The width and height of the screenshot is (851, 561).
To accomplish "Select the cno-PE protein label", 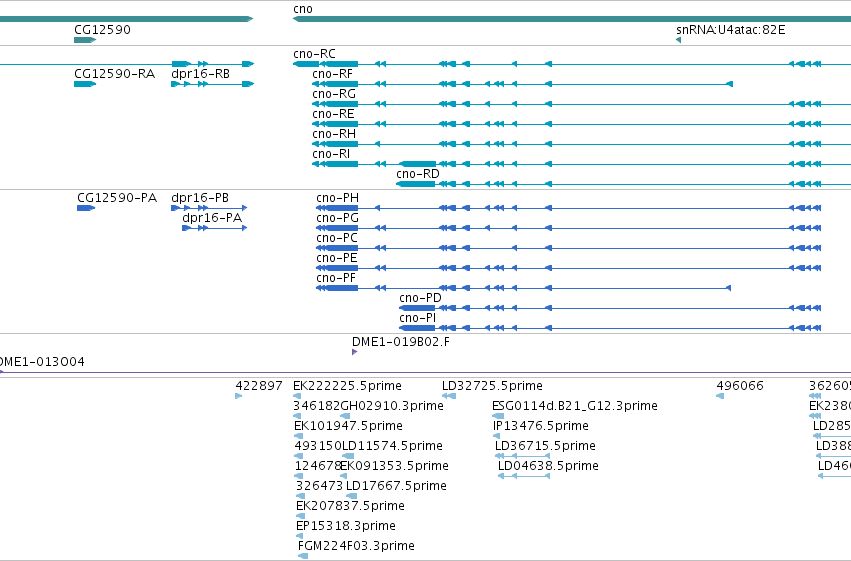I will (337, 258).
